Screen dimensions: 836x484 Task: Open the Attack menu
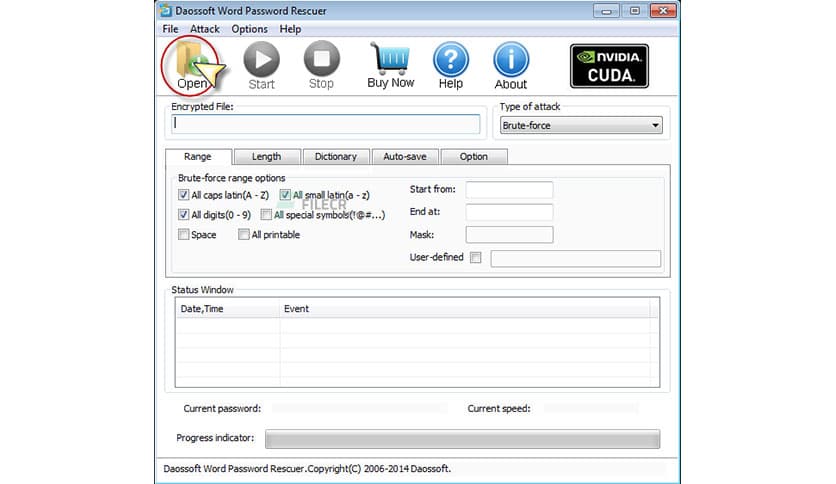(x=205, y=29)
